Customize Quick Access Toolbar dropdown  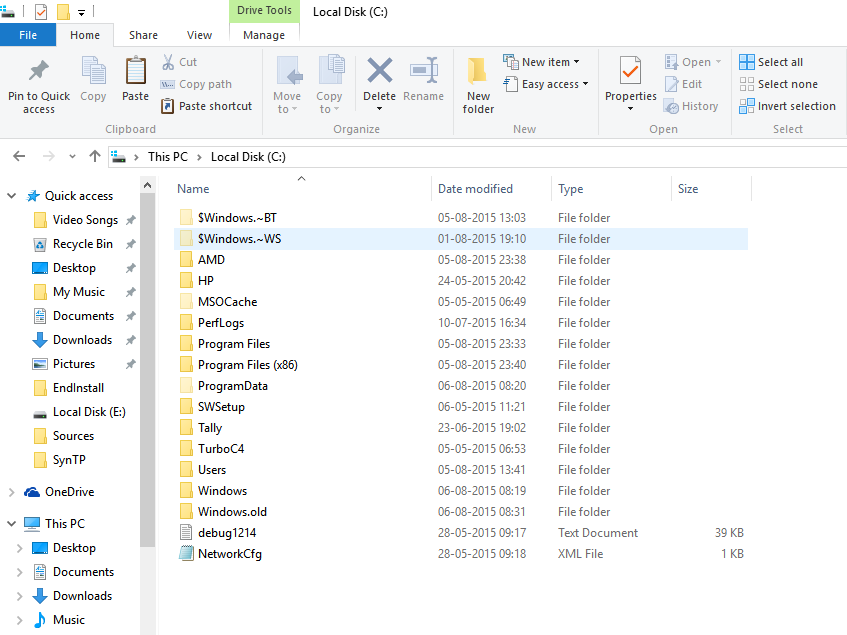(82, 12)
